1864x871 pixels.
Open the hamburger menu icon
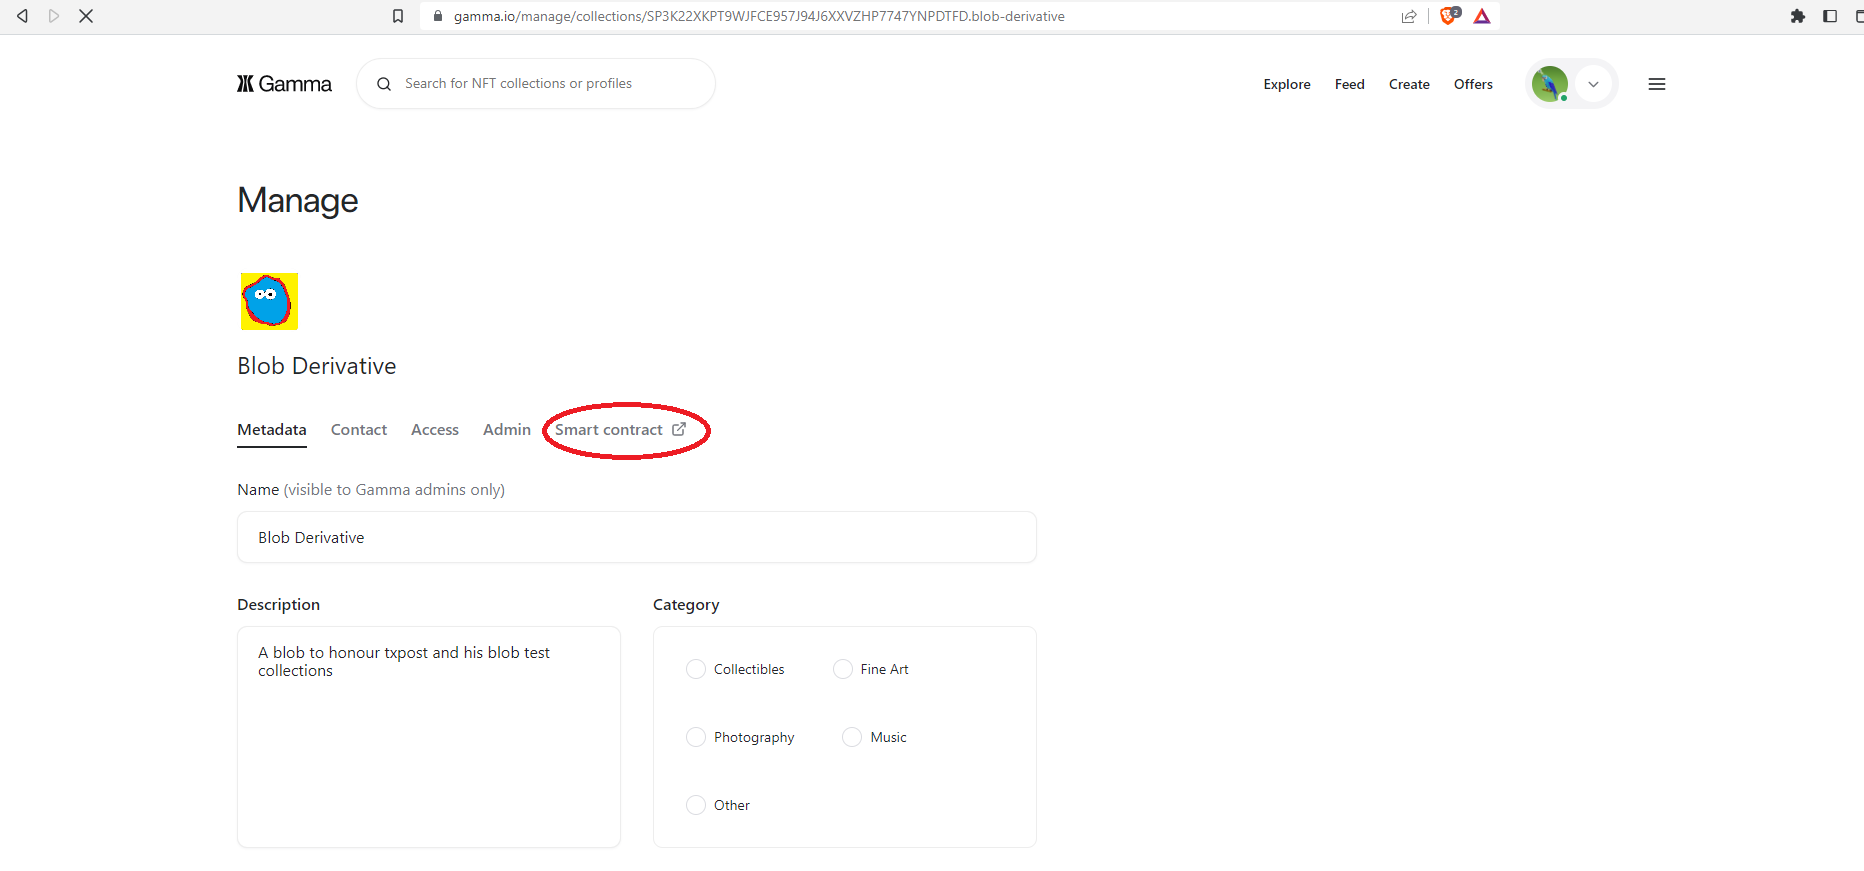coord(1657,84)
